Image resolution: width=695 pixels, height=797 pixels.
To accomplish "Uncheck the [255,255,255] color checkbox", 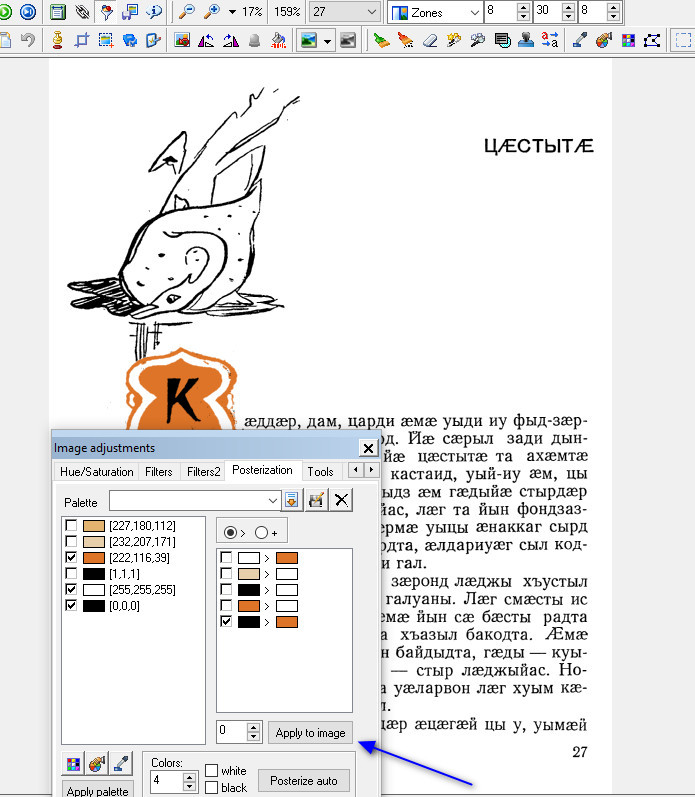I will tap(72, 590).
